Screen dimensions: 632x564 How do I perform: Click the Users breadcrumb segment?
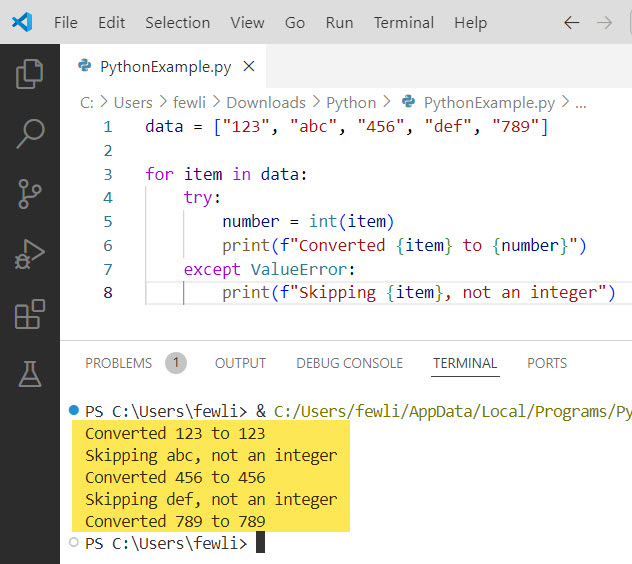click(x=133, y=103)
